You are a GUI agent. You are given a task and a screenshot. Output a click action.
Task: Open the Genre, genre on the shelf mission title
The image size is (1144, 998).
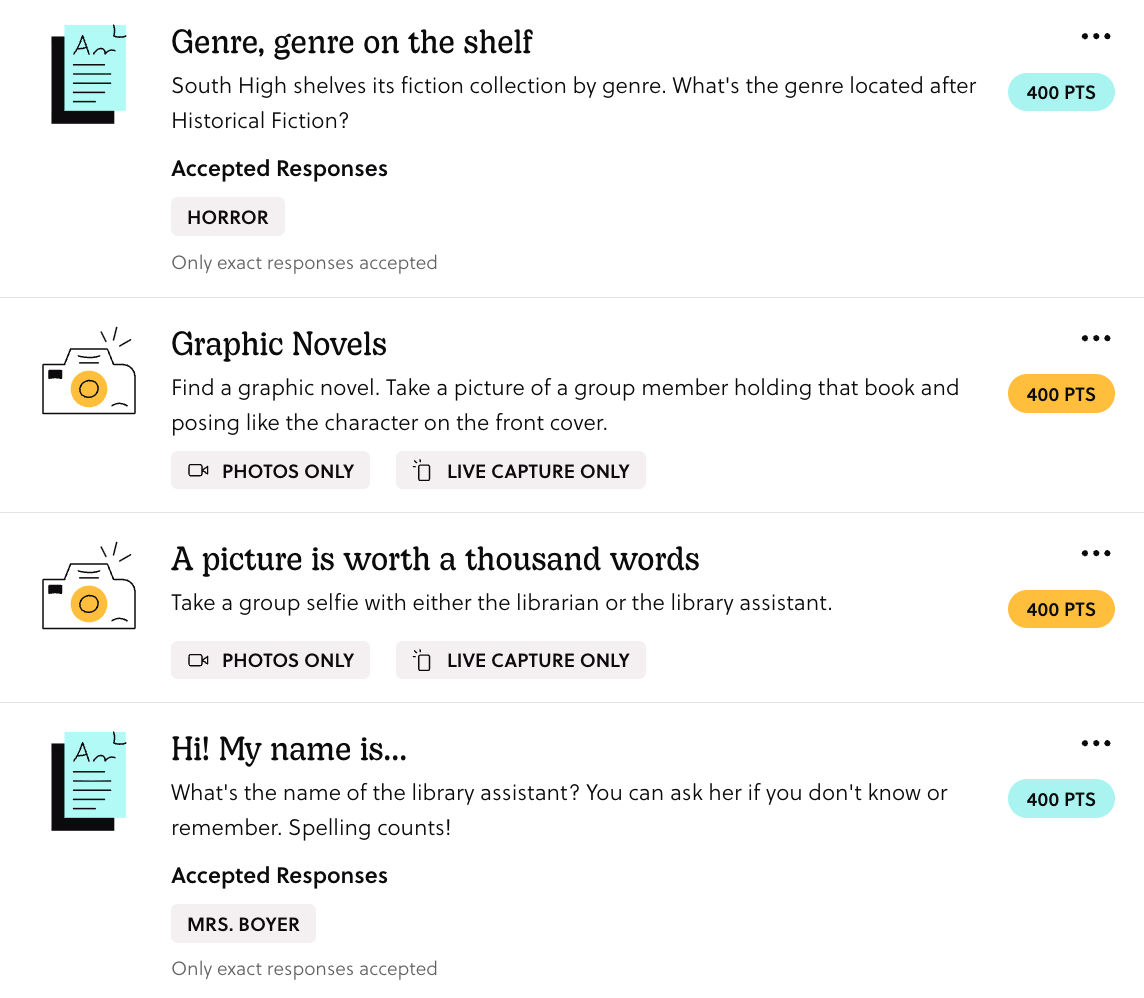click(352, 42)
